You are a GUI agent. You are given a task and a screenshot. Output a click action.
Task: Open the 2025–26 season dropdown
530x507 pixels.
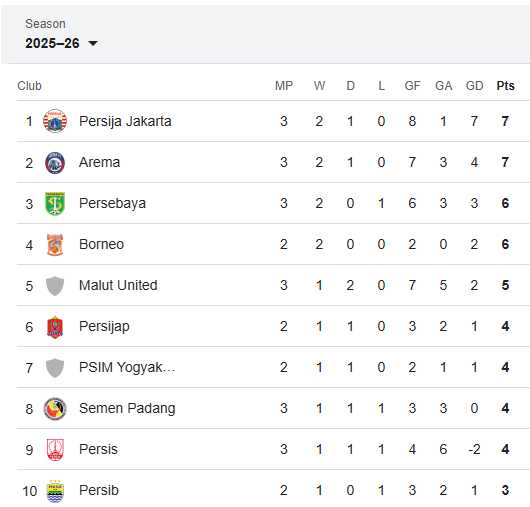pos(61,43)
